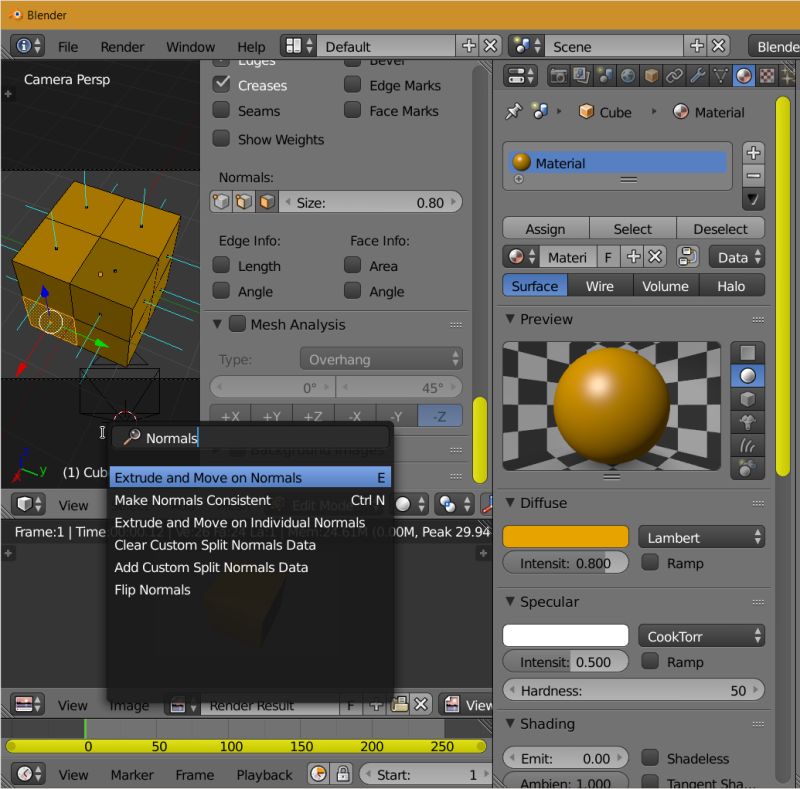Image resolution: width=800 pixels, height=789 pixels.
Task: Click Make Normals Consistent
Action: point(192,500)
